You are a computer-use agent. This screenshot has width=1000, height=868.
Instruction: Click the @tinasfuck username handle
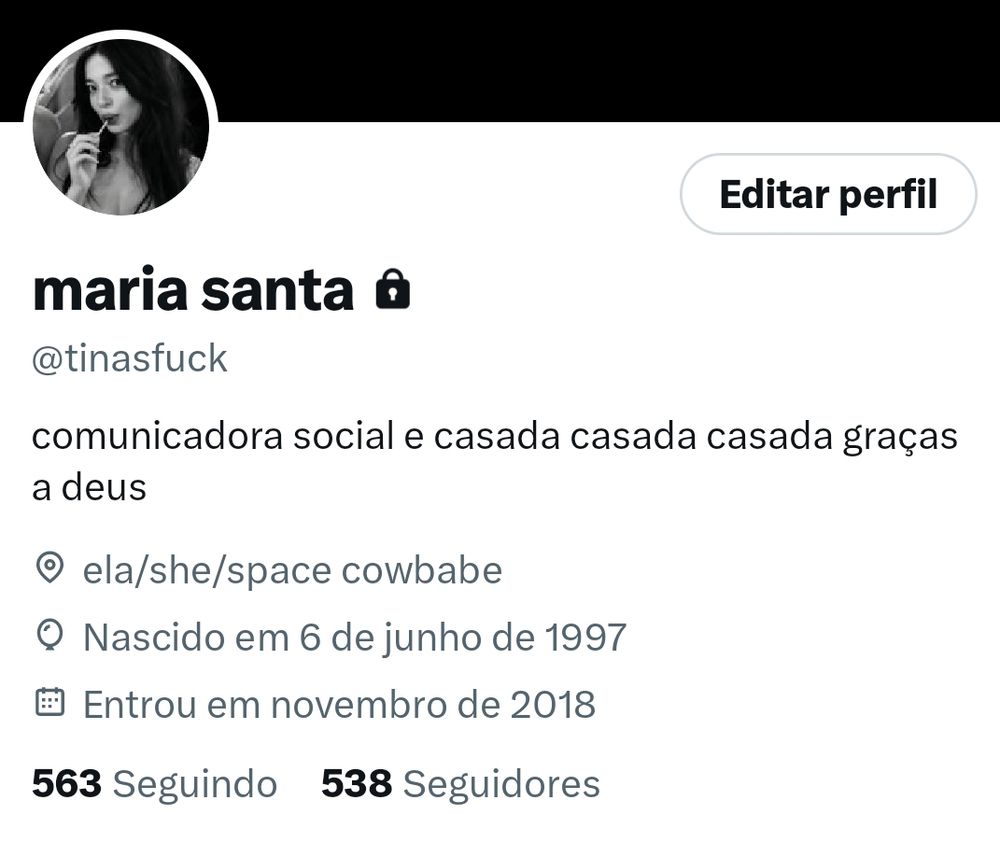click(x=129, y=358)
